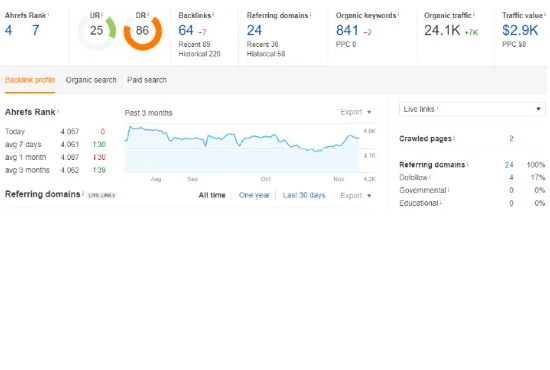Click sidebar Referring domains value 24
Screen dimensions: 550x370
coord(509,165)
